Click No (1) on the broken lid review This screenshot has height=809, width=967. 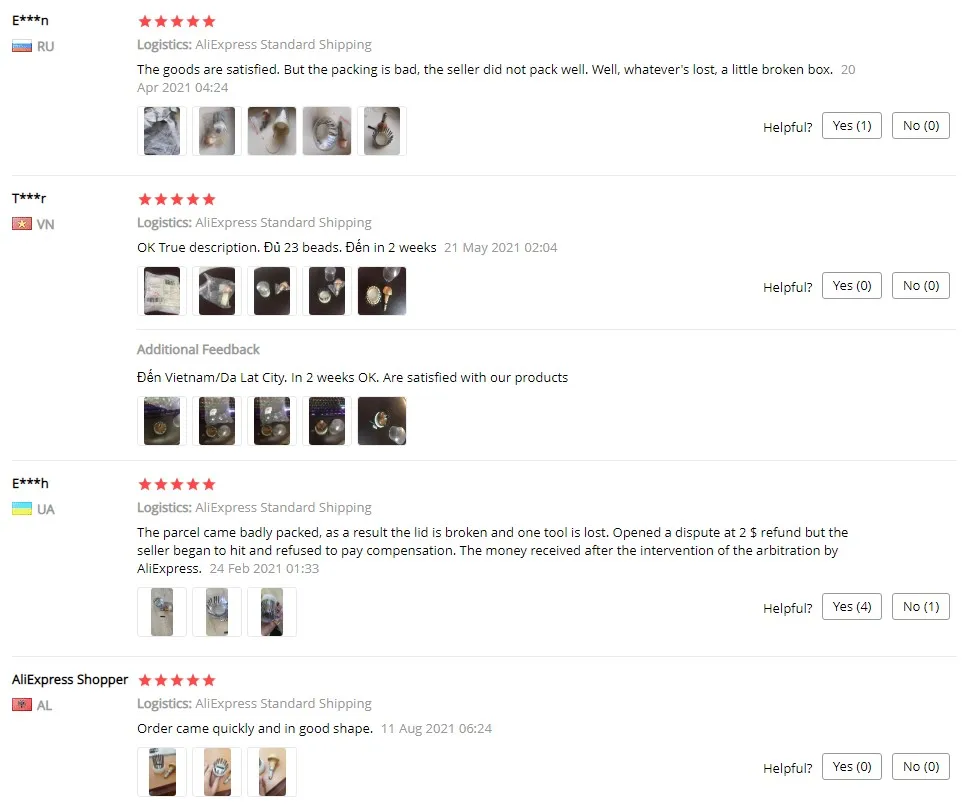click(921, 607)
